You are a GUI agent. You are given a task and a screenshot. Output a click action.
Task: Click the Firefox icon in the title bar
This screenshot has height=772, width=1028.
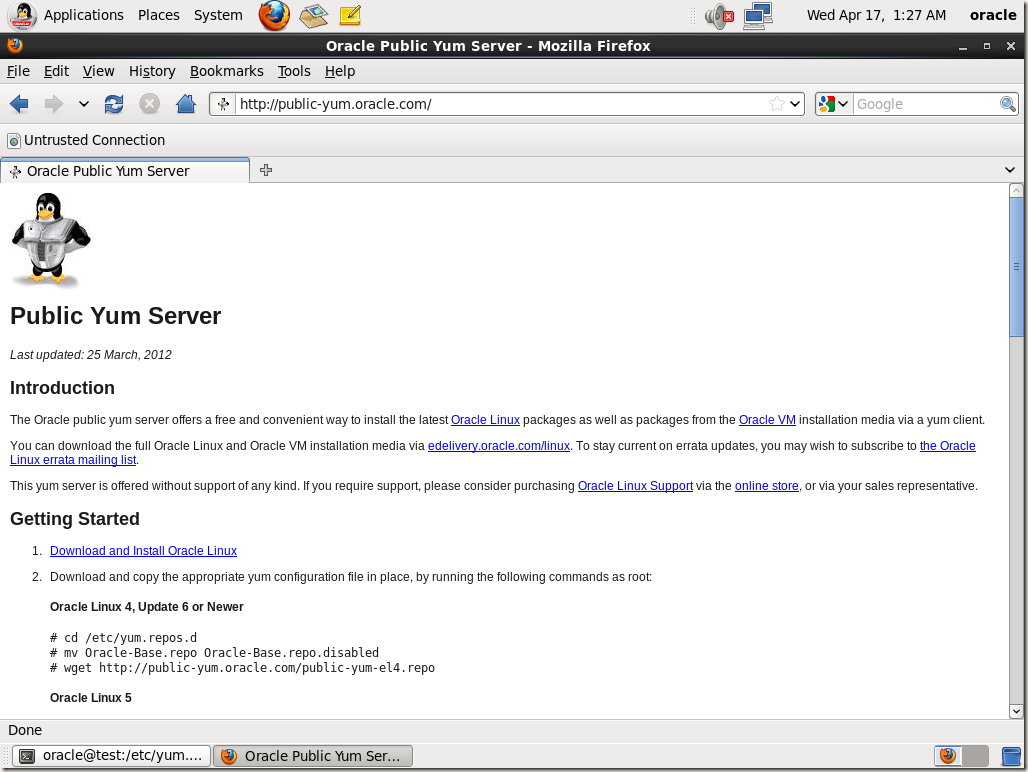point(14,45)
